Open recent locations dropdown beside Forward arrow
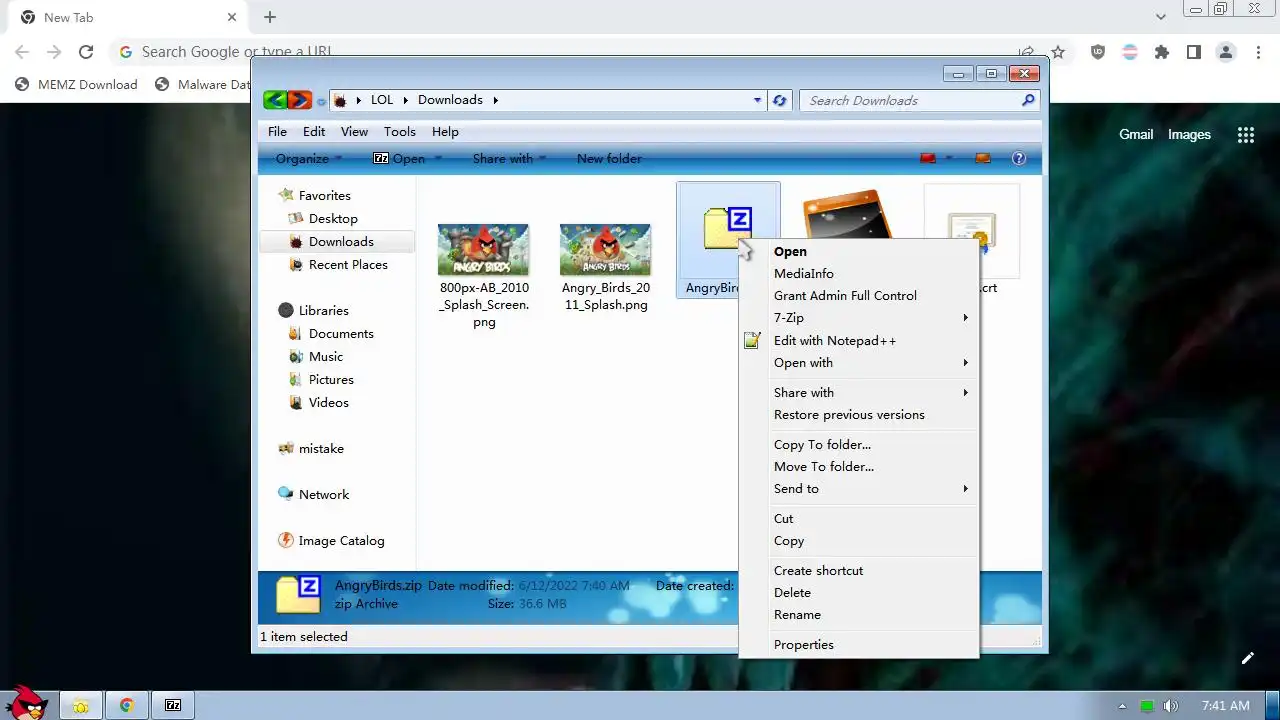Screen dimensions: 1280x720 tap(321, 101)
